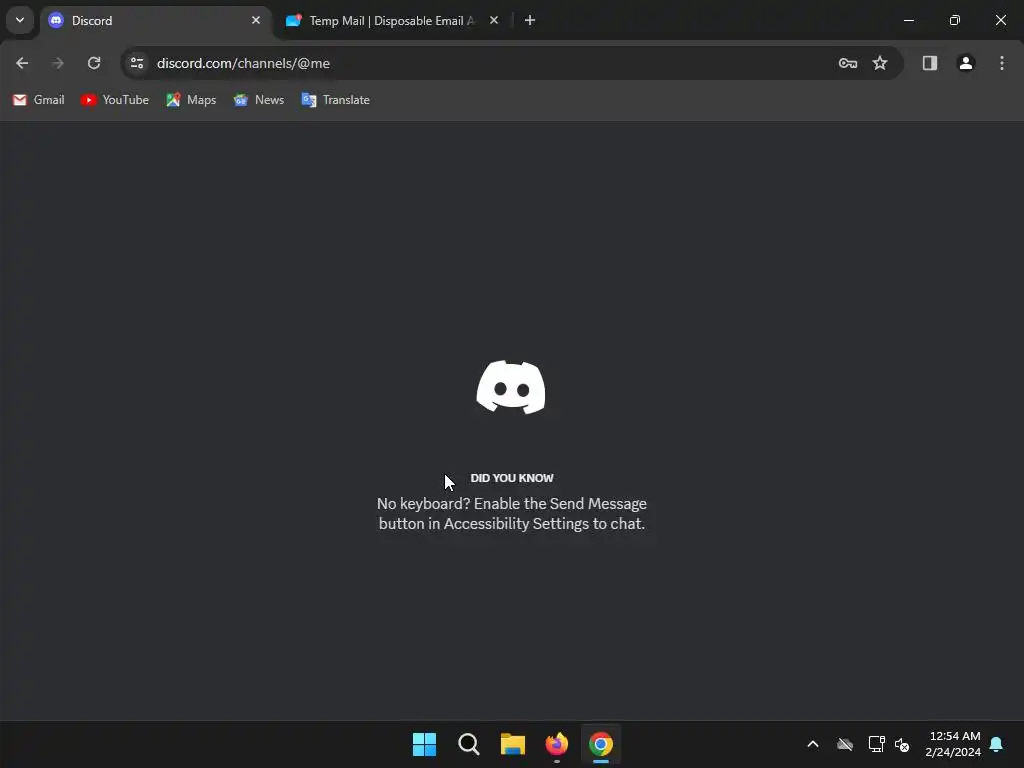Open YouTube bookmark
The width and height of the screenshot is (1024, 768).
pyautogui.click(x=115, y=100)
